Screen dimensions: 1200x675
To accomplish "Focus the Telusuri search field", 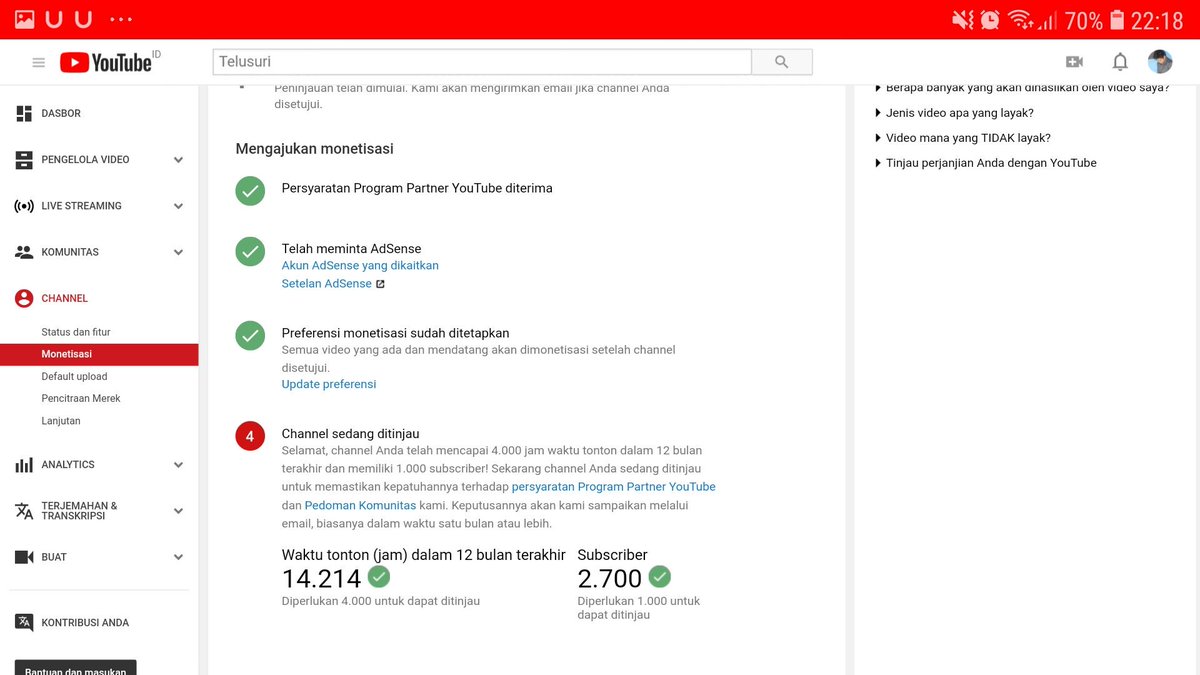I will pos(482,62).
